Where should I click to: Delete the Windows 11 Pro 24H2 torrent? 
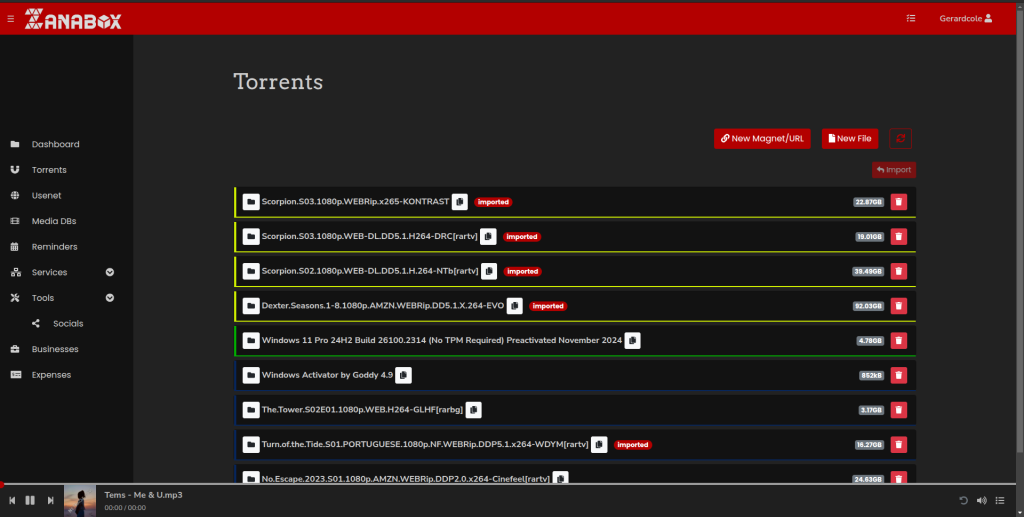[899, 340]
